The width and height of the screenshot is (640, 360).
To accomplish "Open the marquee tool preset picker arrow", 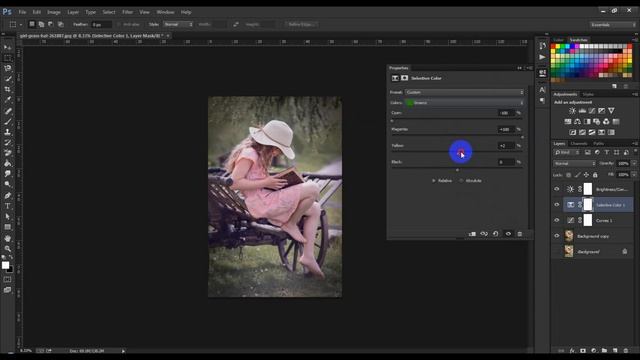I will (21, 24).
